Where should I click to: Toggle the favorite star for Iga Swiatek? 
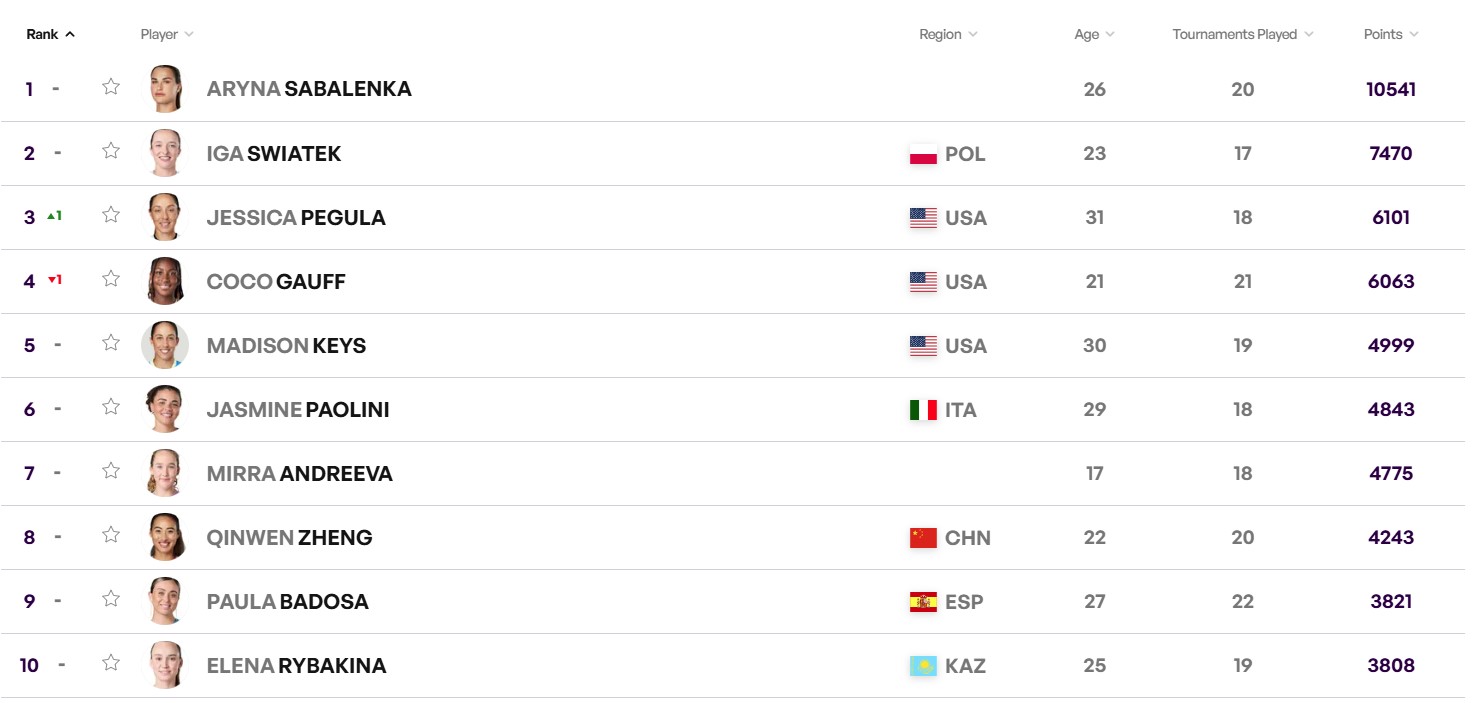point(111,151)
